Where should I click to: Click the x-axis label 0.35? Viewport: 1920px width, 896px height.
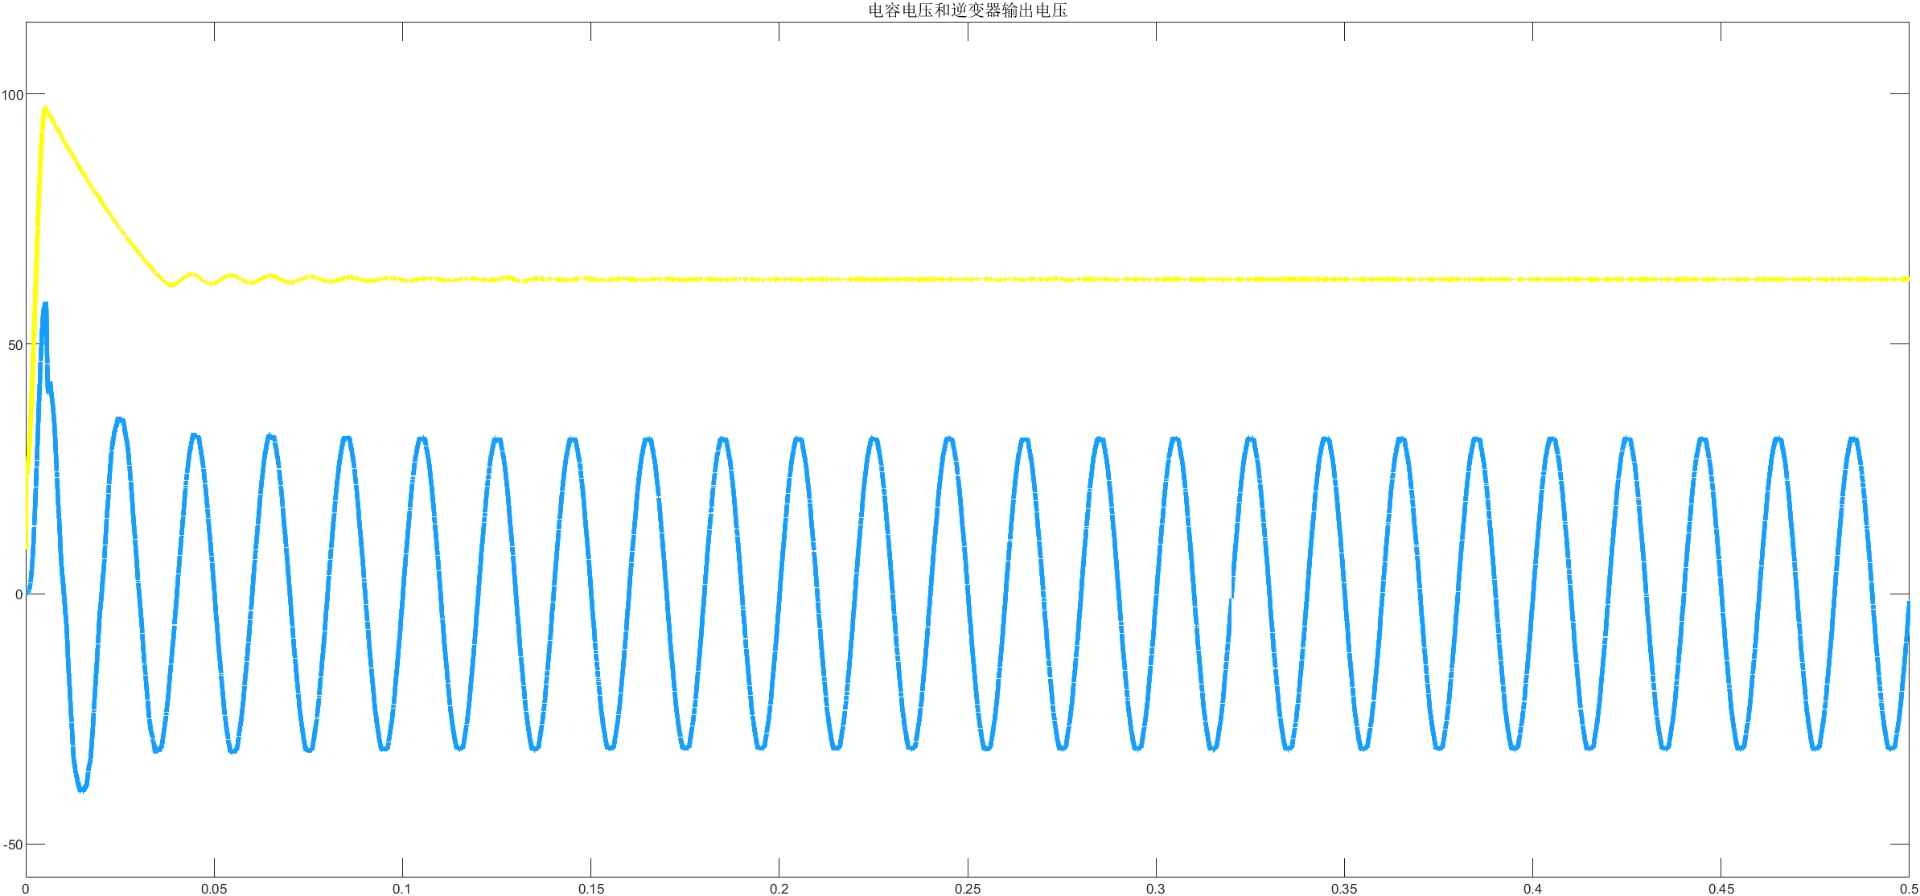click(x=1344, y=888)
